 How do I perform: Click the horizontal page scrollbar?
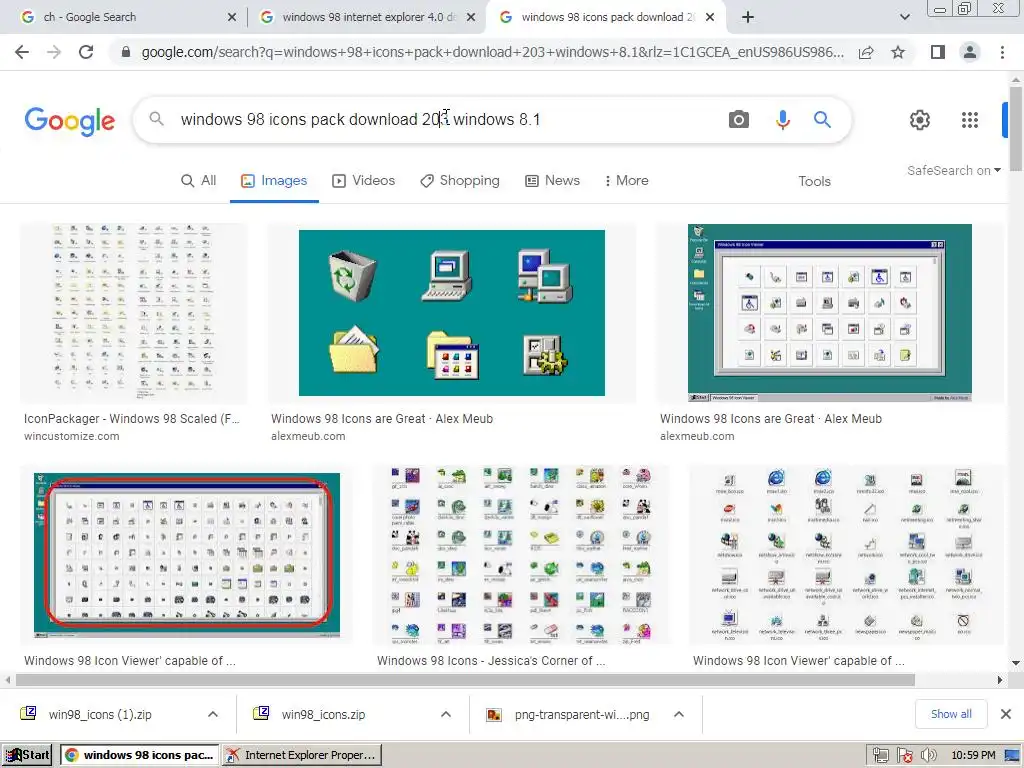point(465,680)
